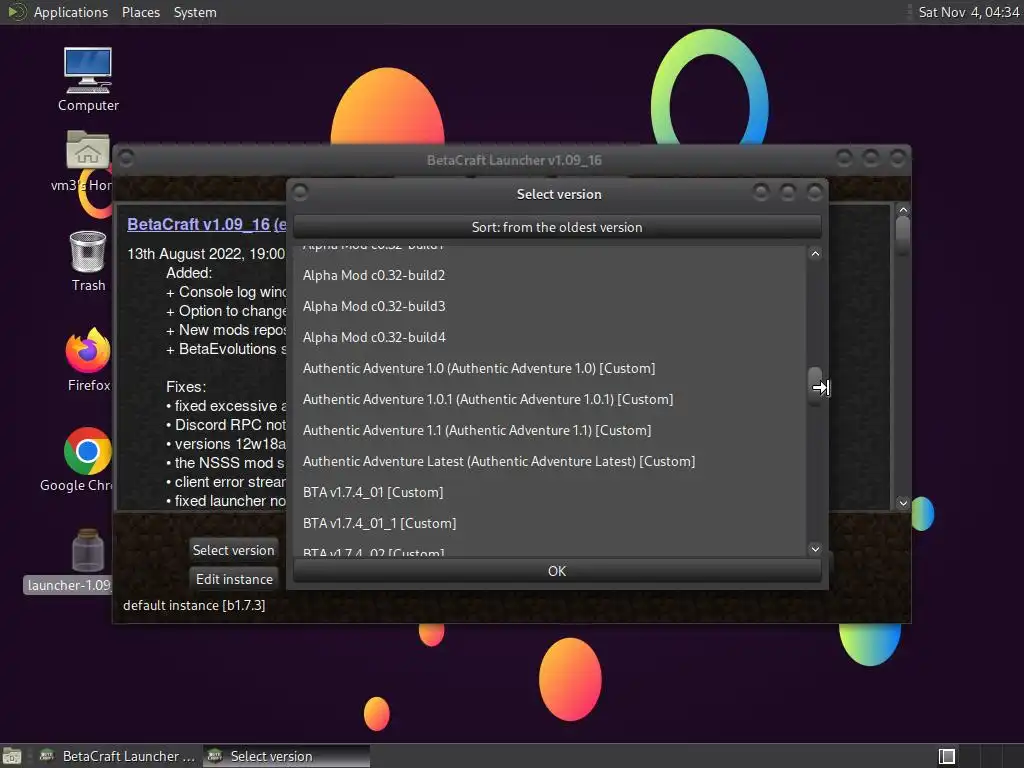Click the clock showing Sat Nov 4
This screenshot has width=1024, height=768.
click(968, 12)
